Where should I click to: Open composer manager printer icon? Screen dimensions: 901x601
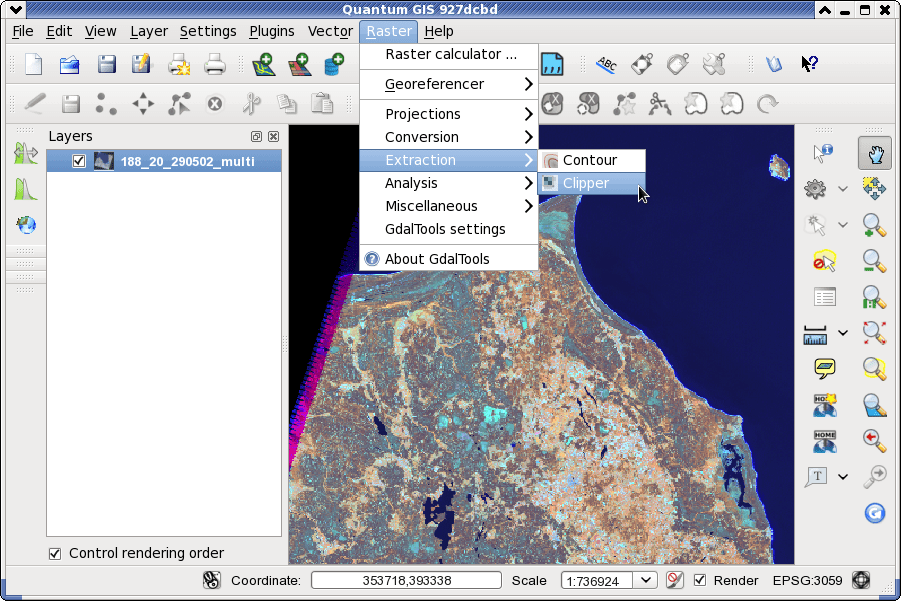(214, 64)
